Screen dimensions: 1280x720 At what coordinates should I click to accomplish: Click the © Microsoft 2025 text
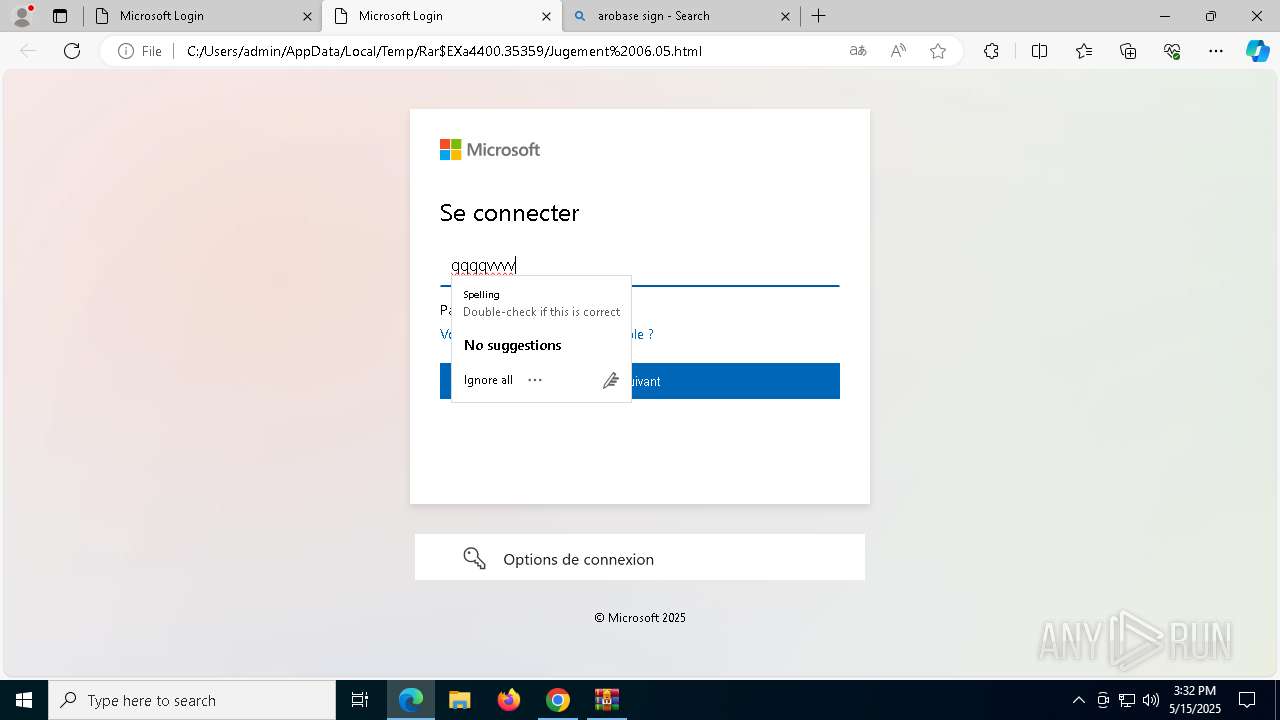[x=640, y=618]
